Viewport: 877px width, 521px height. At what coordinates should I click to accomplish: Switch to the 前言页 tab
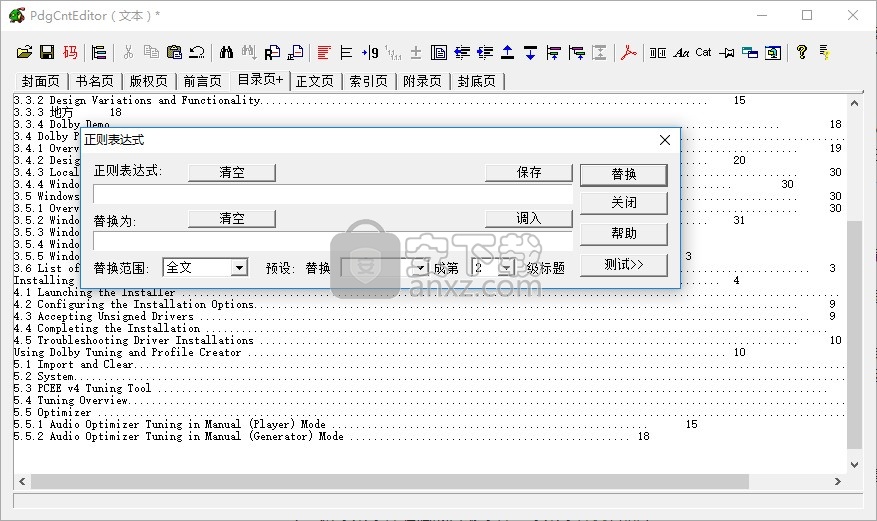pos(202,82)
